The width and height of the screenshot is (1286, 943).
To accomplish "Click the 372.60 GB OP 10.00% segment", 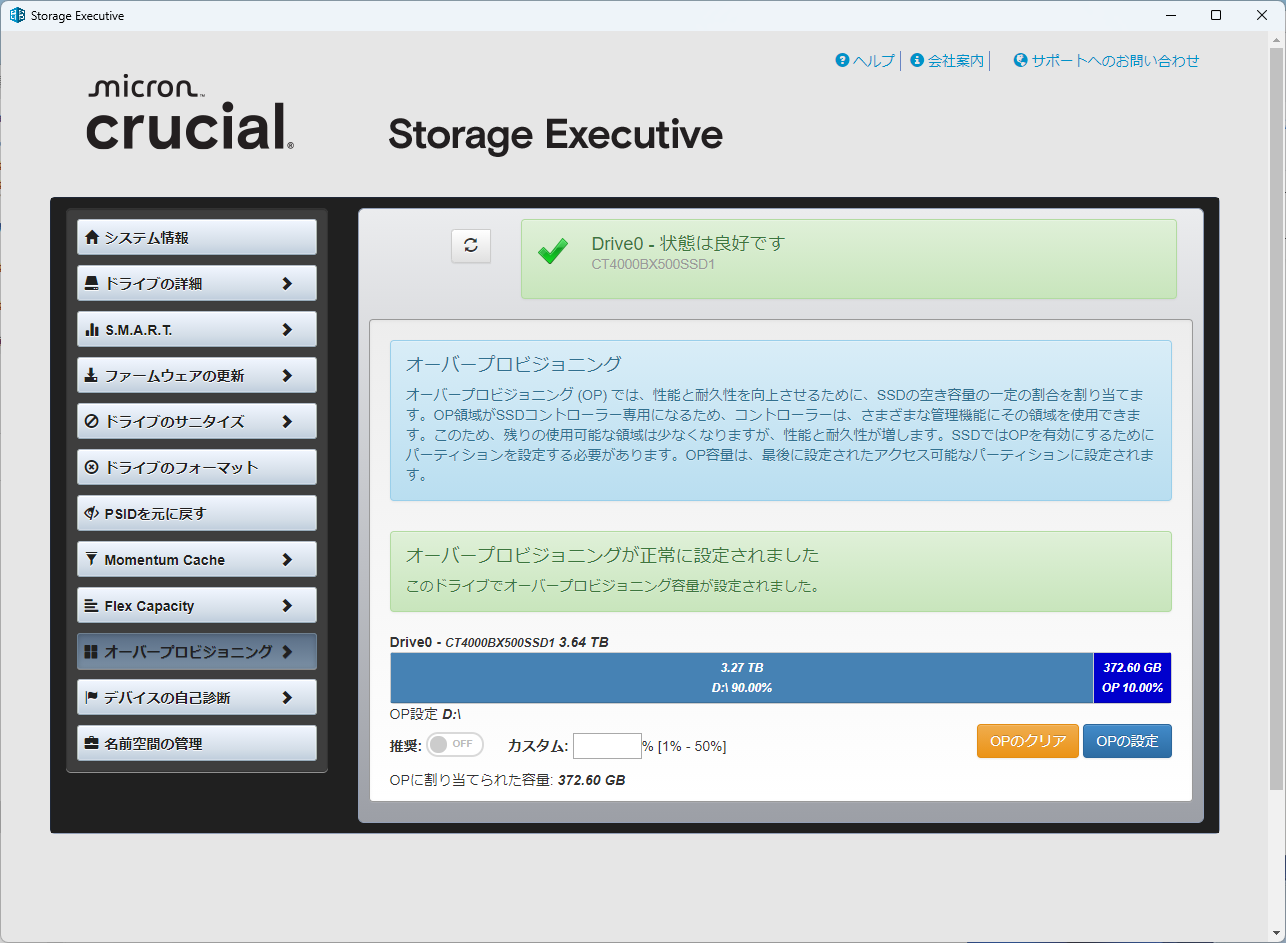I will [1133, 678].
